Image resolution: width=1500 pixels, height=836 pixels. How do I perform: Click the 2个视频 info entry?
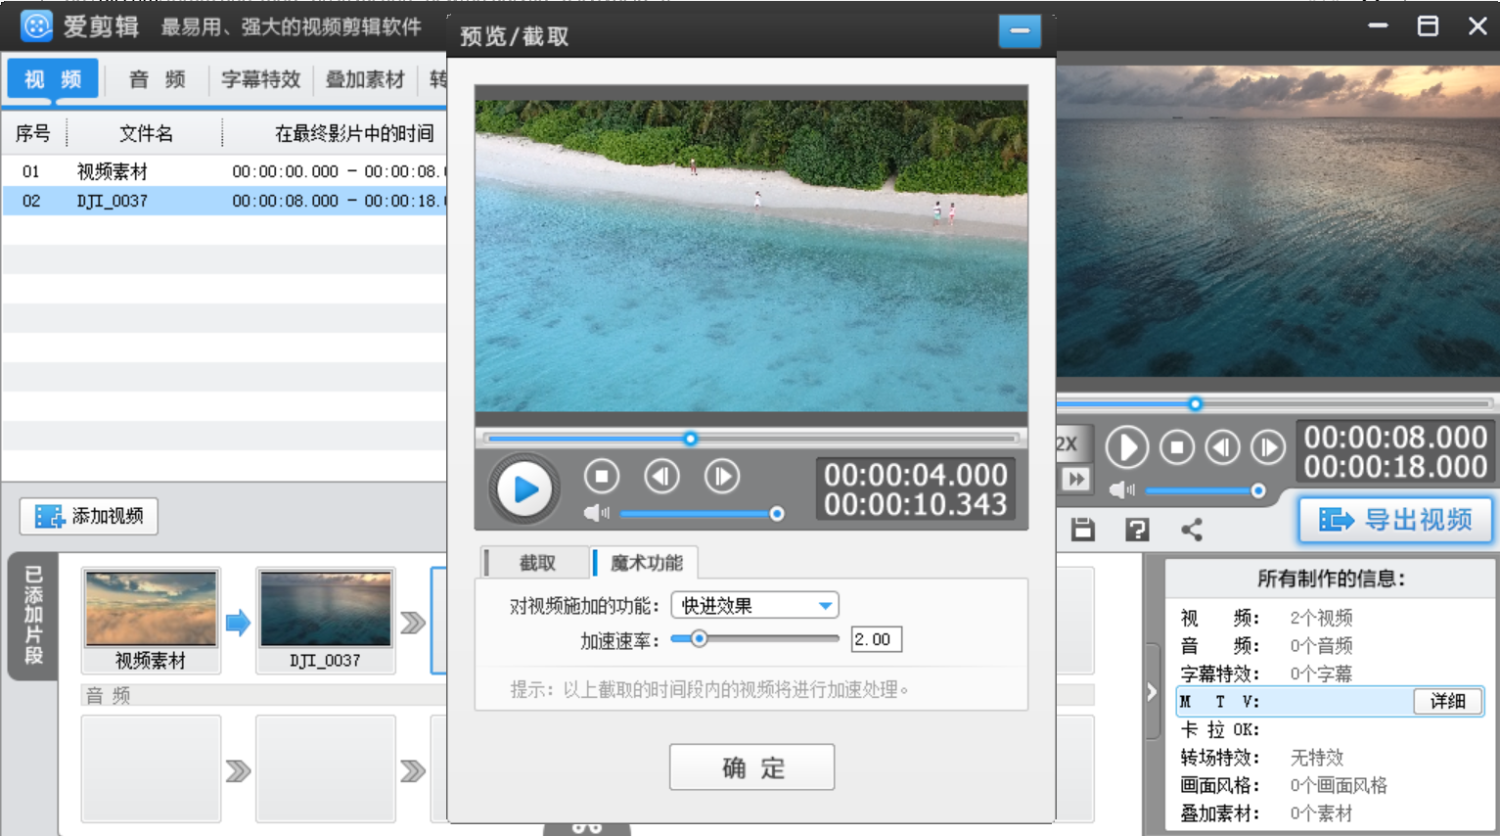pos(1321,618)
